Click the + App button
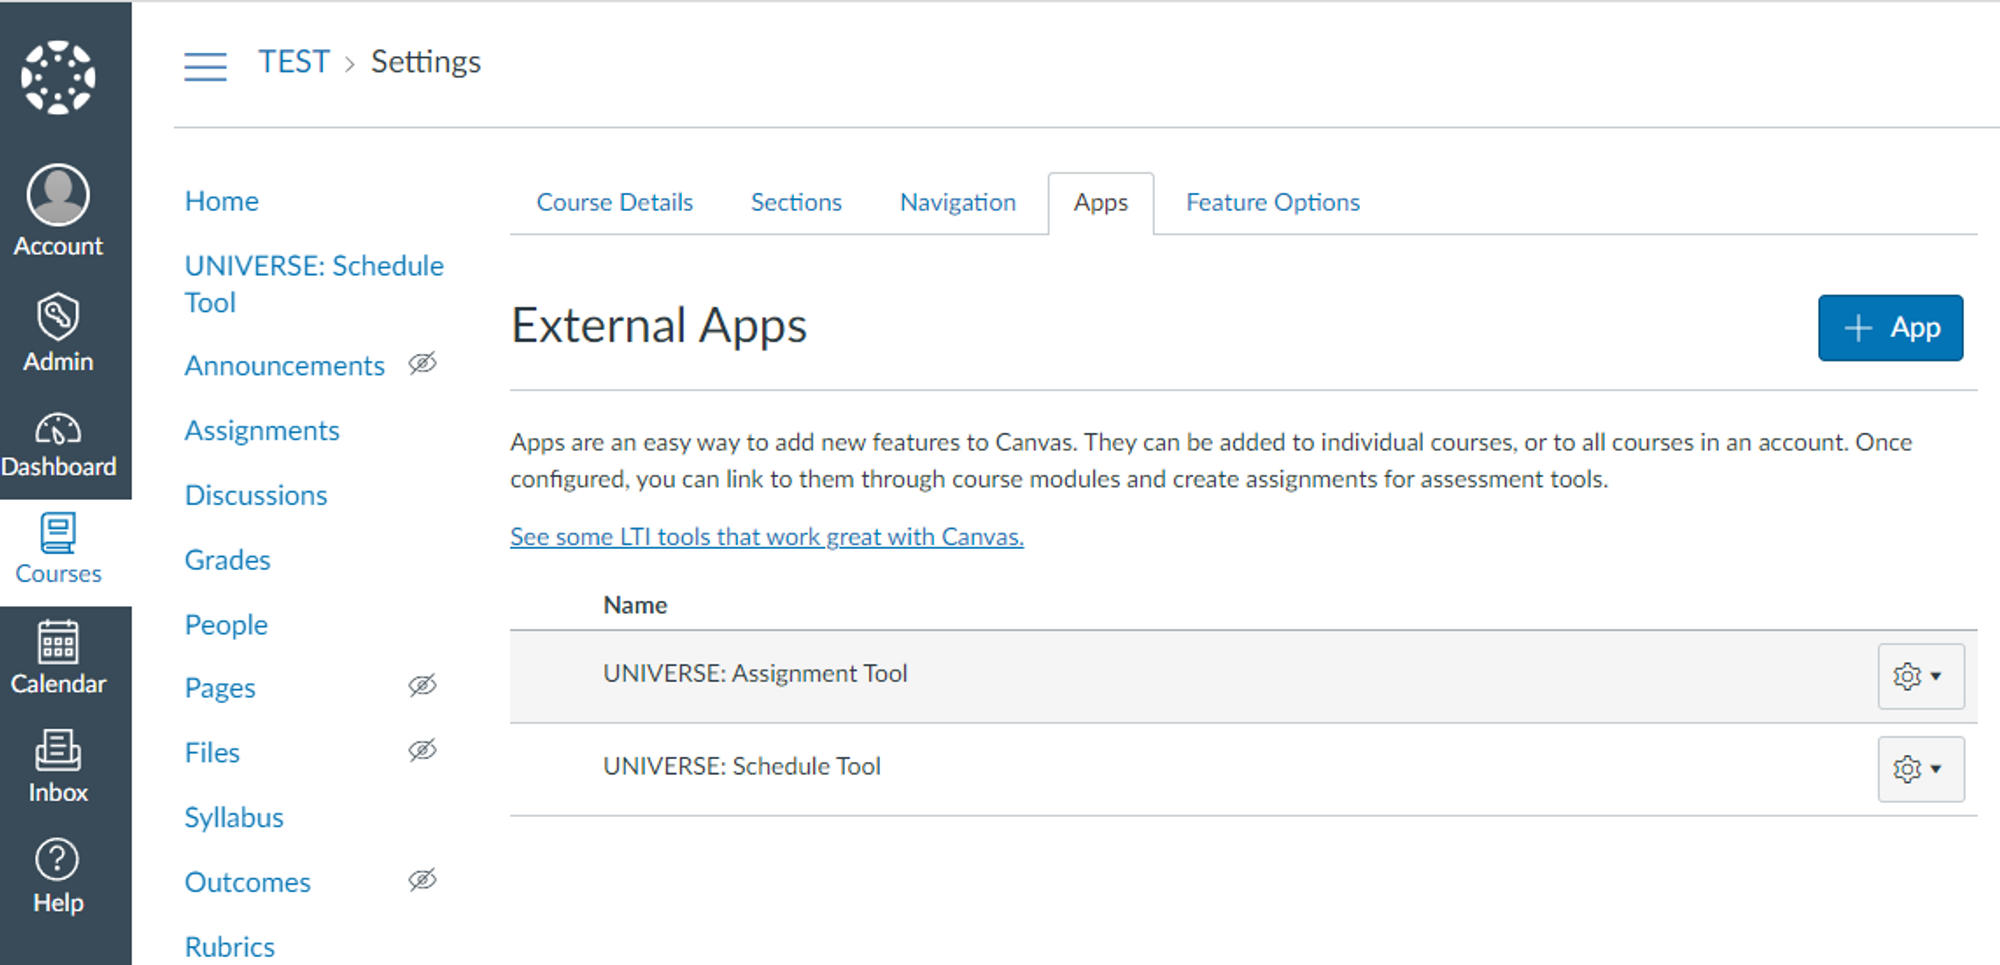The width and height of the screenshot is (2000, 965). [1890, 328]
